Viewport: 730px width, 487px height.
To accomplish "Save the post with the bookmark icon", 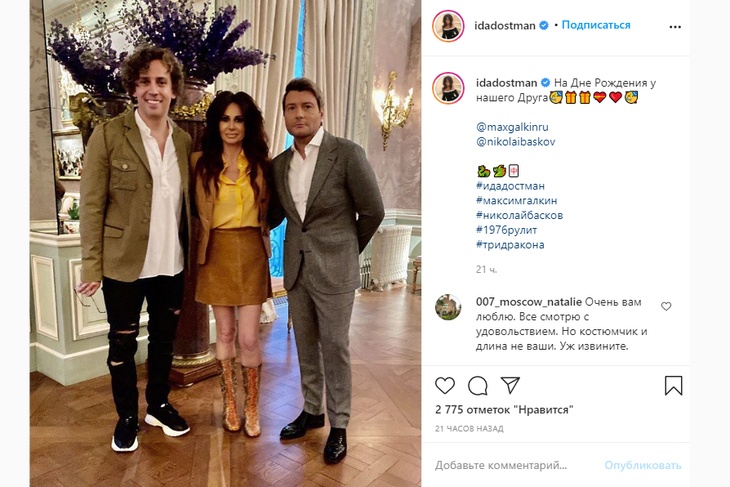I will point(673,386).
